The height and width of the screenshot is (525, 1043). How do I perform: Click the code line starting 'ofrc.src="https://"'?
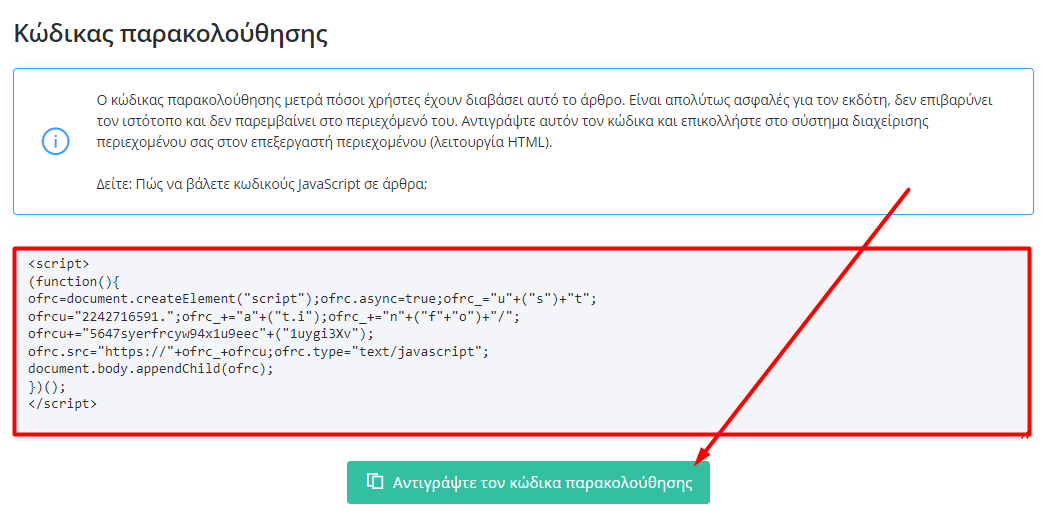tap(258, 351)
